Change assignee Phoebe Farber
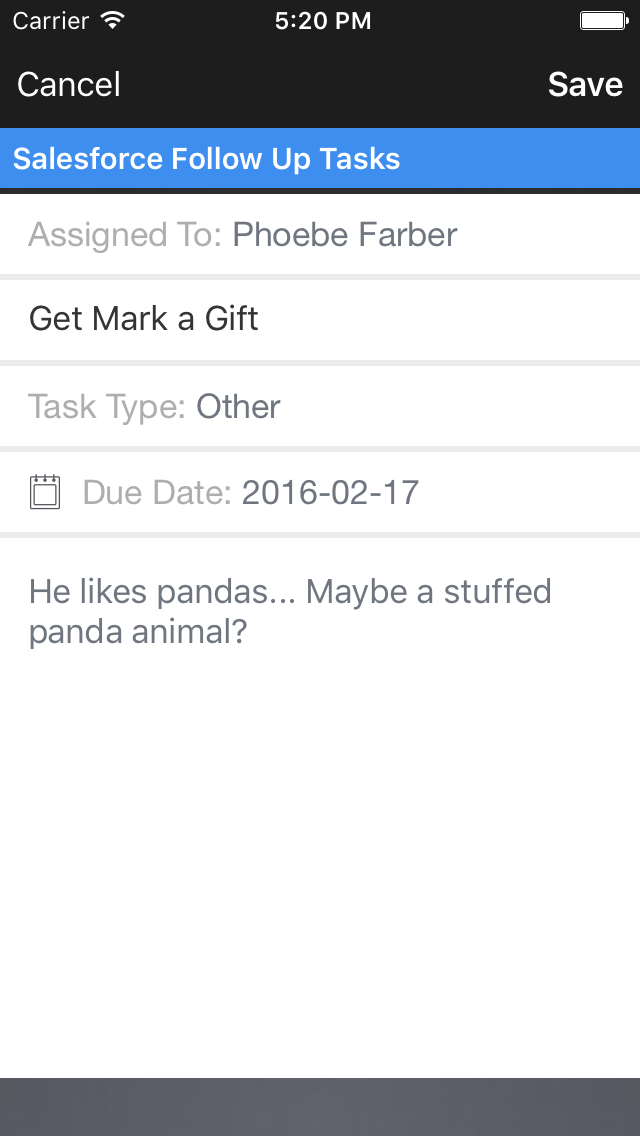Screen dimensions: 640x1136 point(345,235)
